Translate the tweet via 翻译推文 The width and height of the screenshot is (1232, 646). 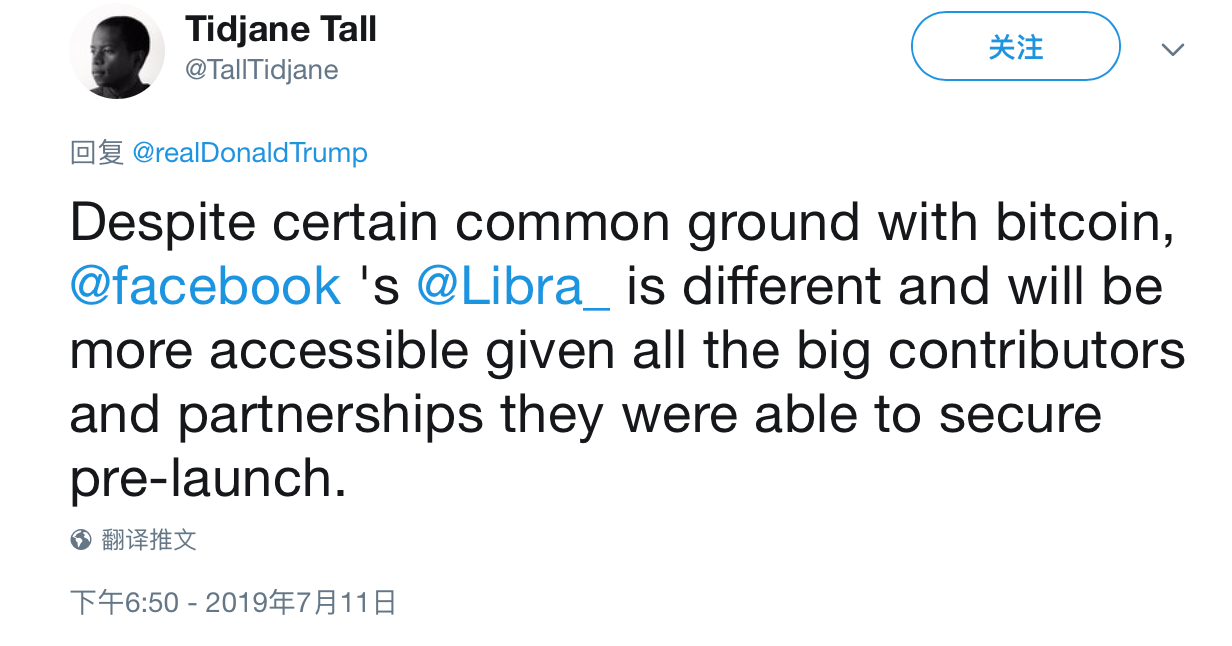pos(149,541)
